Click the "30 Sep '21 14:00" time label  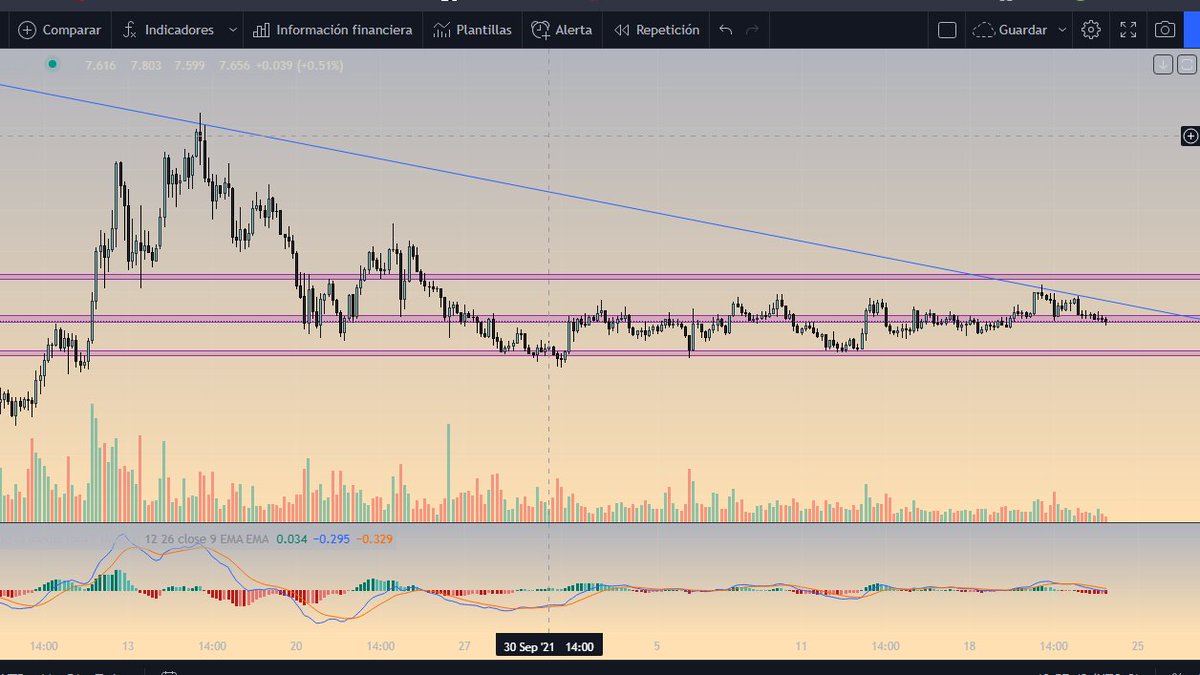[549, 647]
